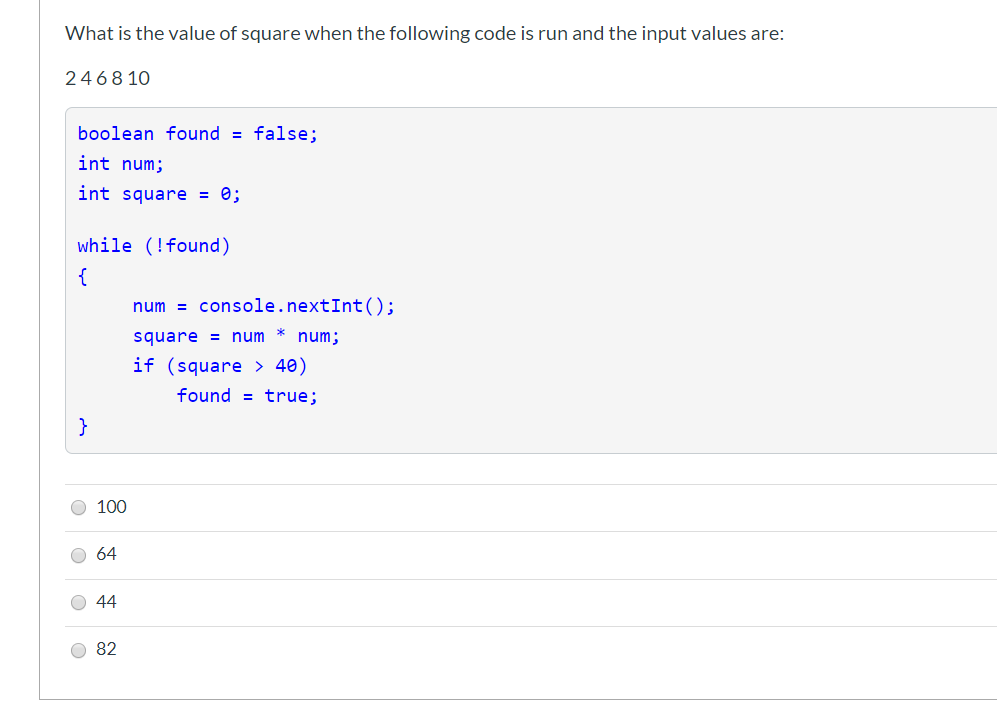Click the answer text 64
This screenshot has width=997, height=713.
coord(106,554)
